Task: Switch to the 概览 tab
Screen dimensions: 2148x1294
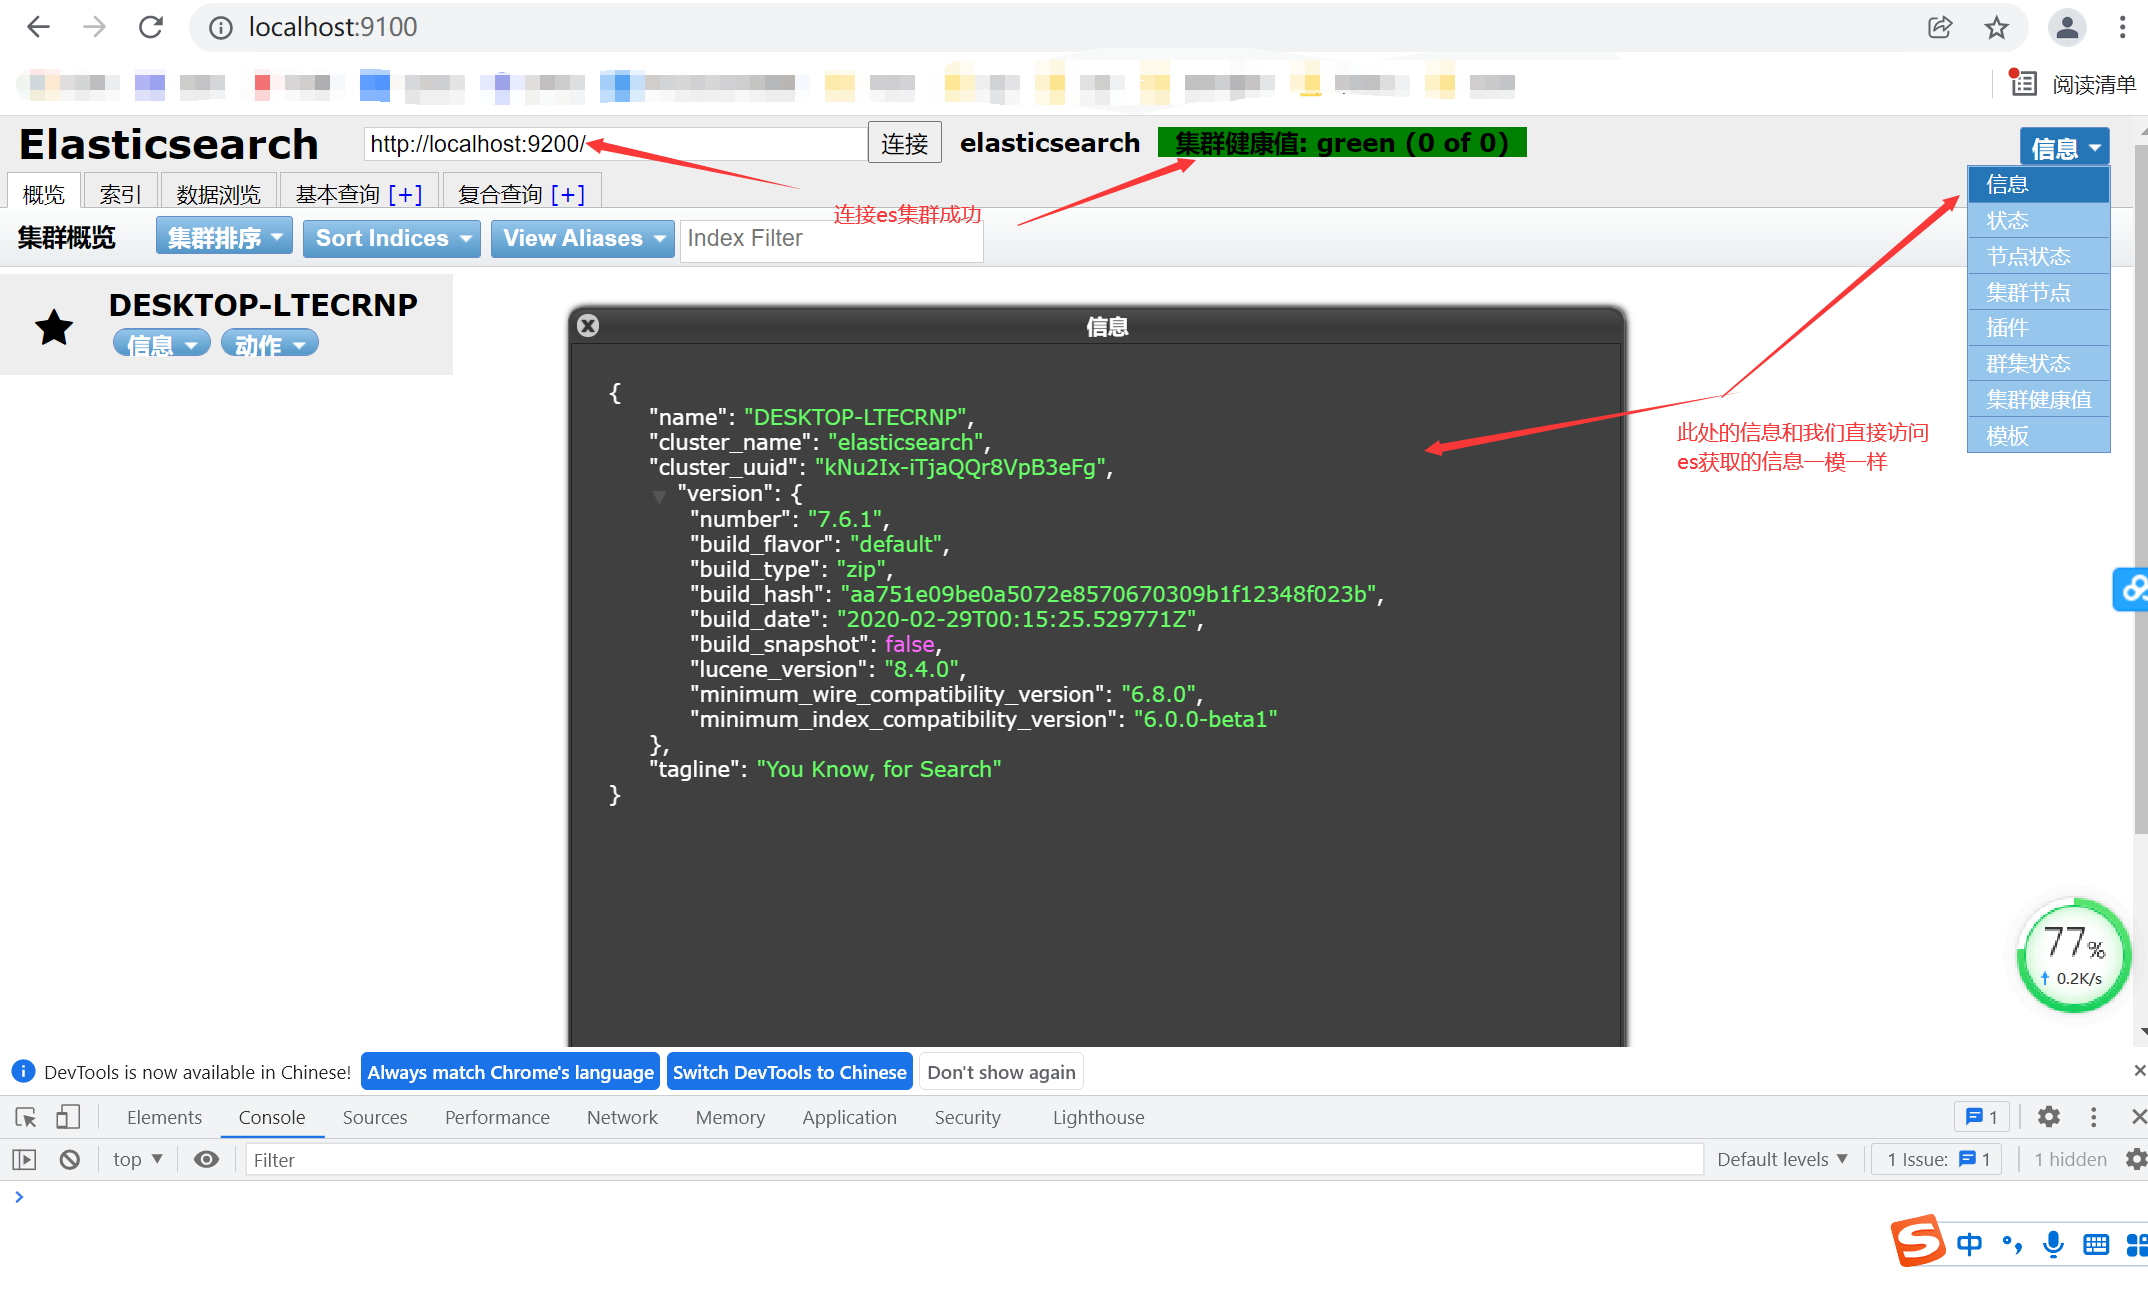Action: click(44, 193)
